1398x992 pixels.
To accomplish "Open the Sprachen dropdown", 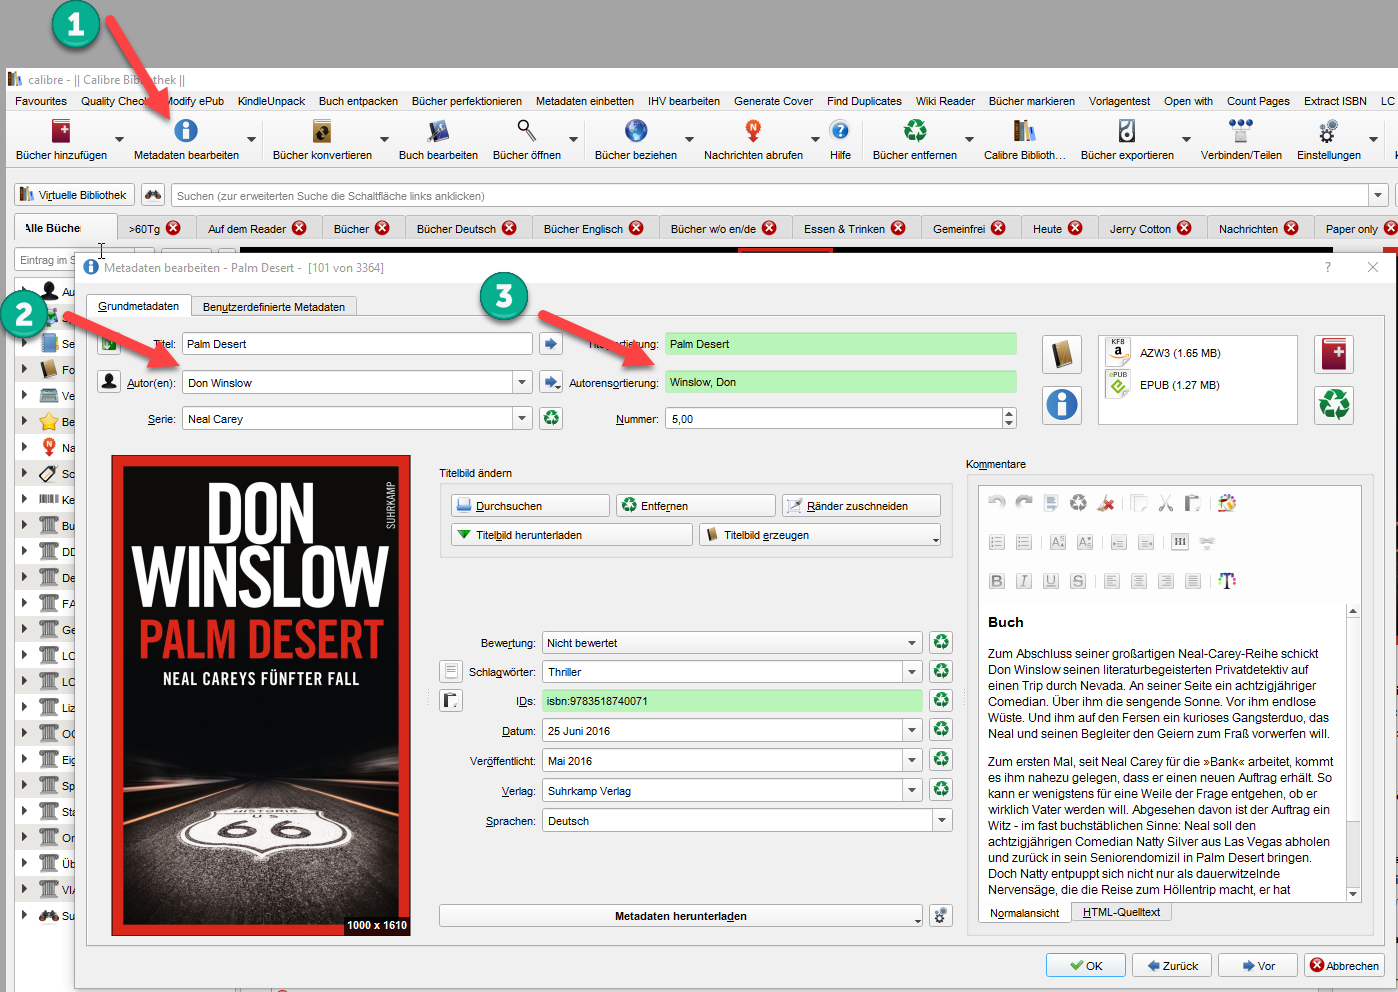I will pyautogui.click(x=942, y=820).
